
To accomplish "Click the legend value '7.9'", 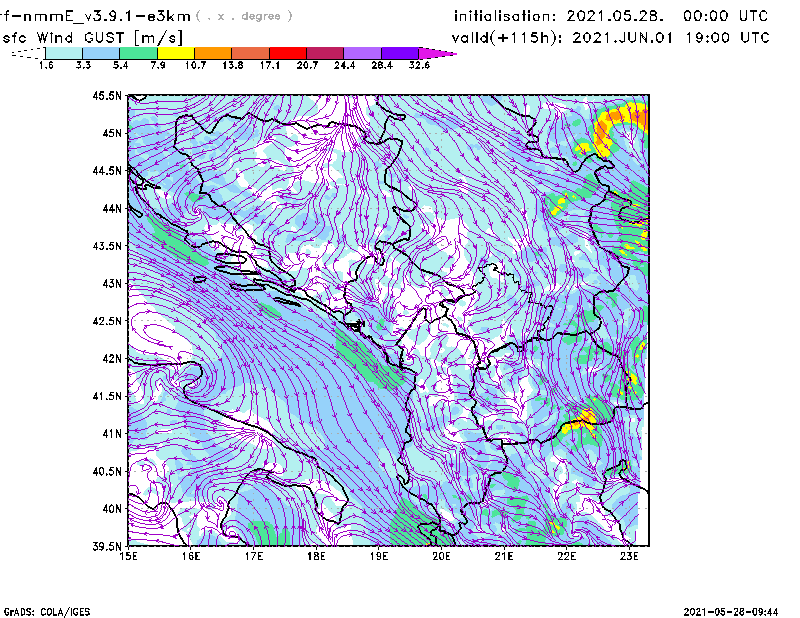I will click(x=158, y=65).
